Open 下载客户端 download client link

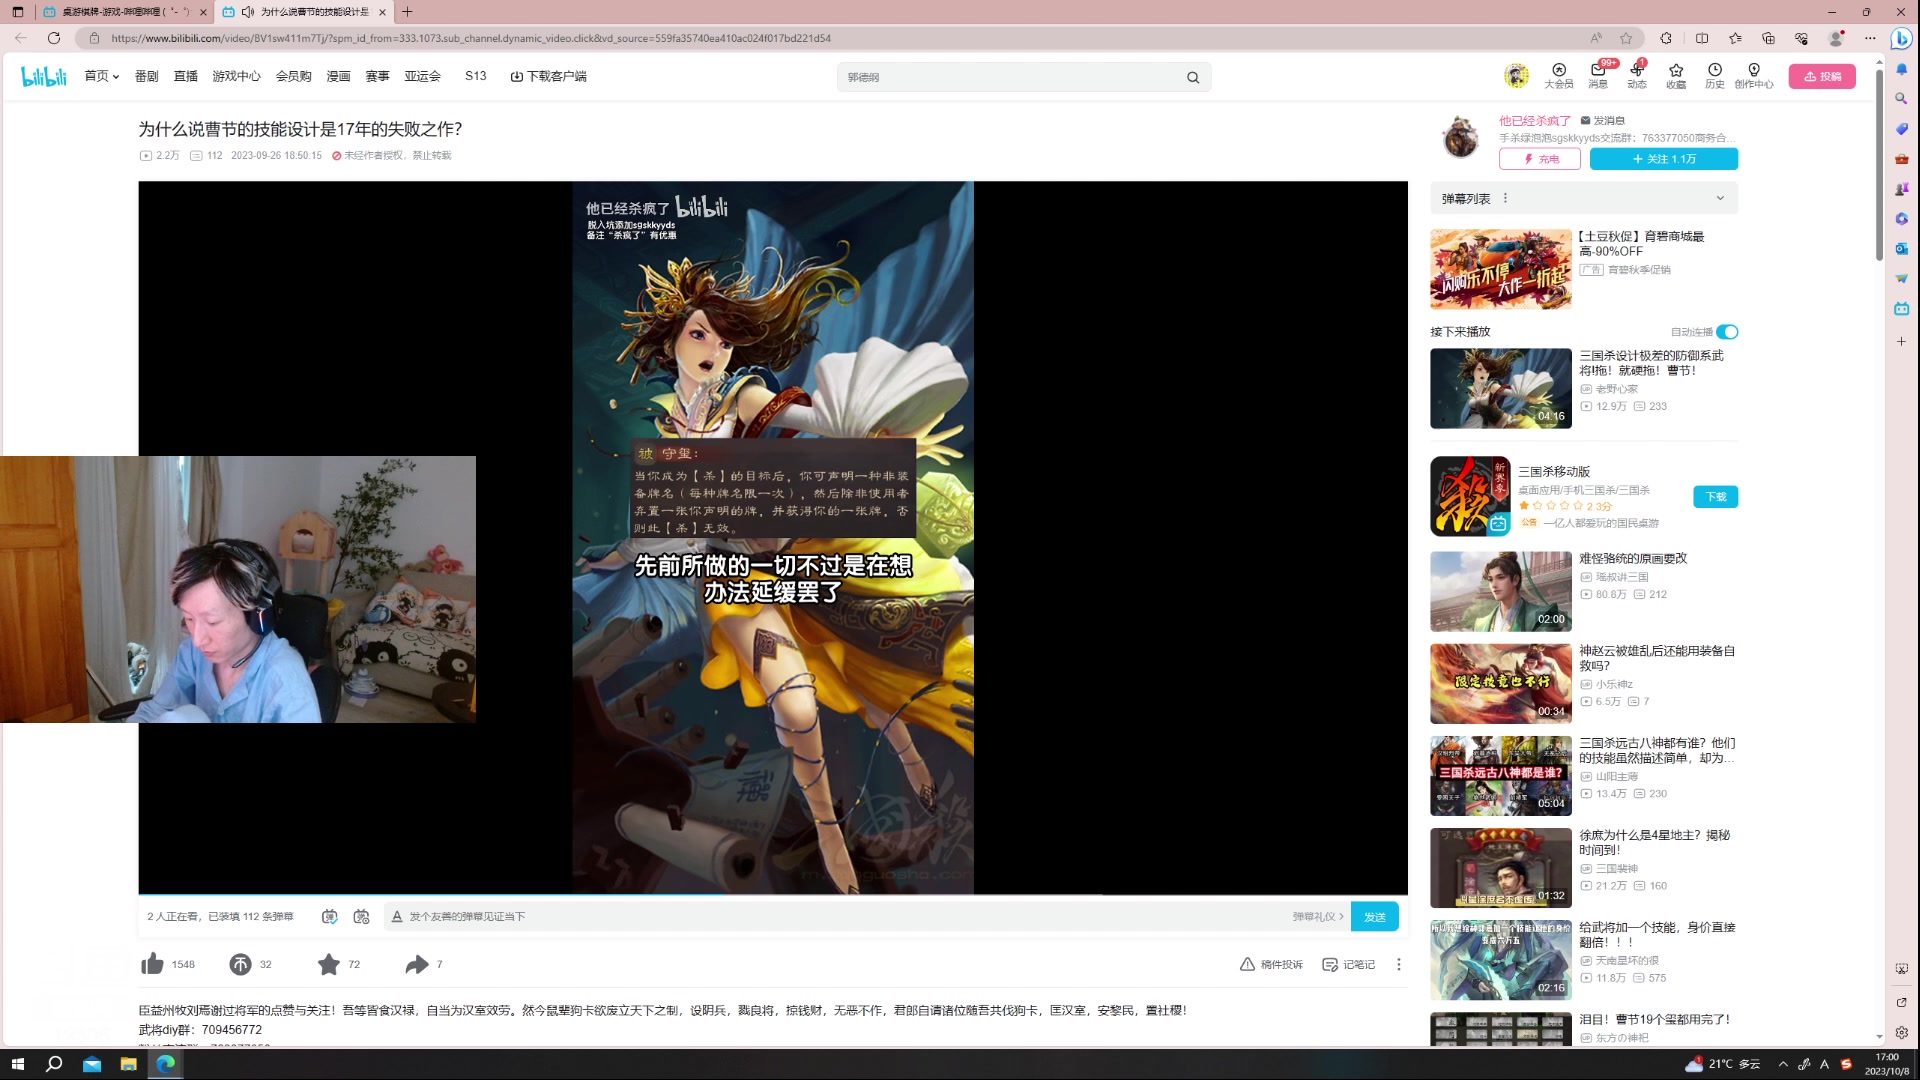(548, 76)
